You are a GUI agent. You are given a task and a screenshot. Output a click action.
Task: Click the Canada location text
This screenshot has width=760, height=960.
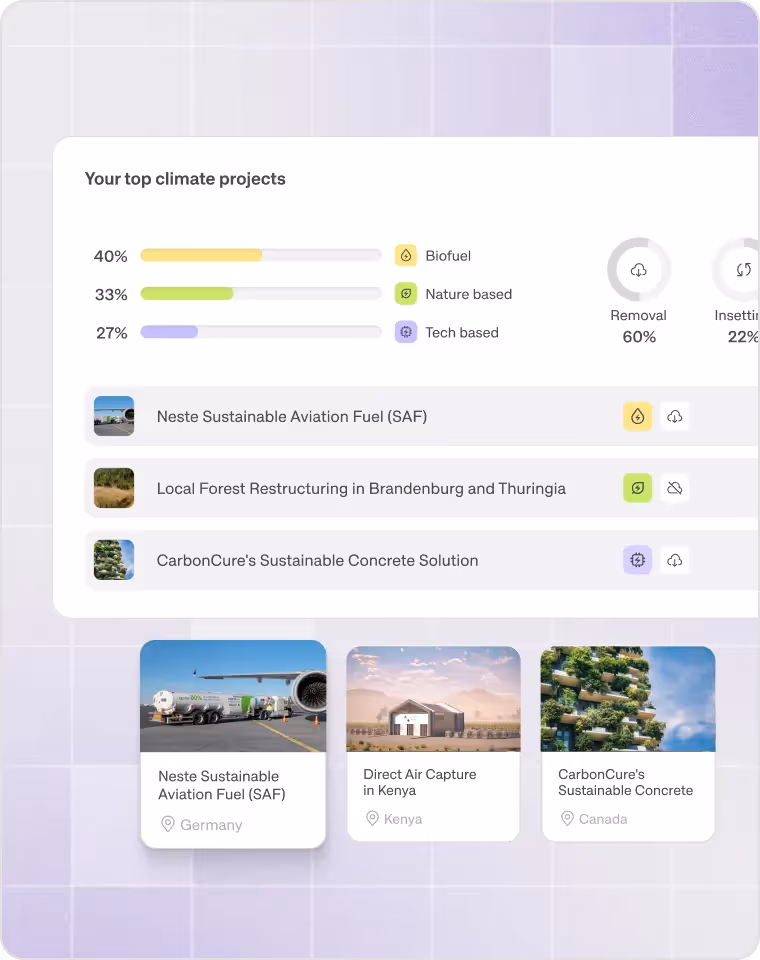point(603,819)
